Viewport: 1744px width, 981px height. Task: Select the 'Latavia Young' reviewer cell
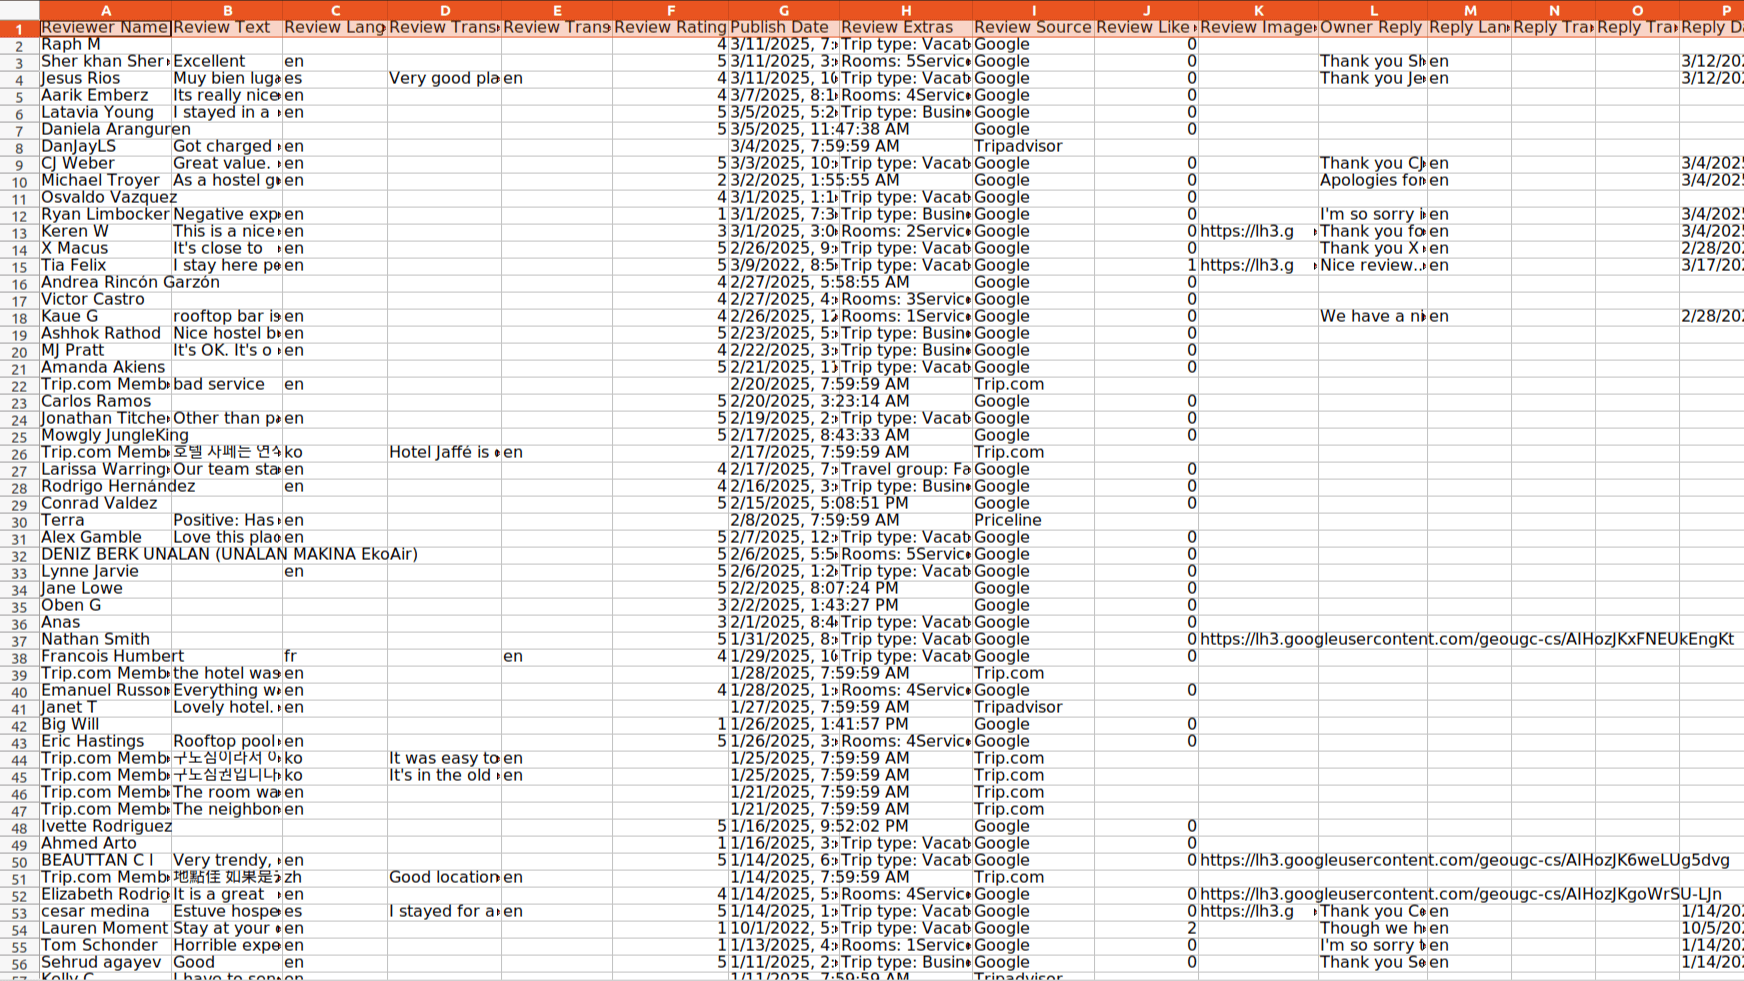pyautogui.click(x=105, y=112)
